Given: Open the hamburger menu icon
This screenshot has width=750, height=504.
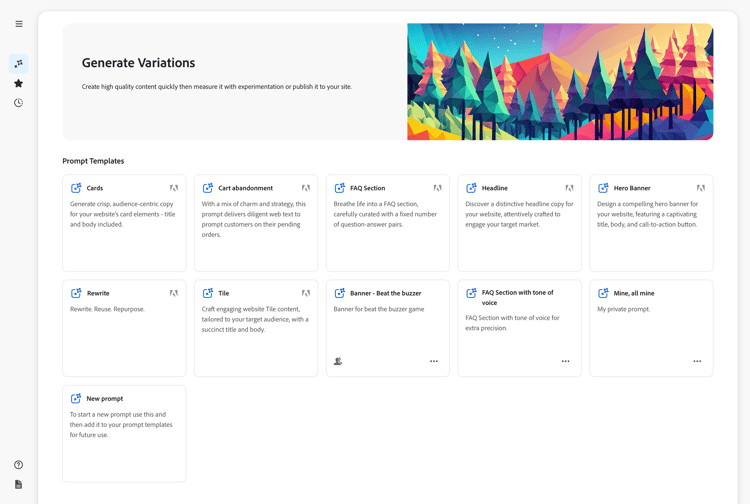Looking at the screenshot, I should pyautogui.click(x=19, y=24).
